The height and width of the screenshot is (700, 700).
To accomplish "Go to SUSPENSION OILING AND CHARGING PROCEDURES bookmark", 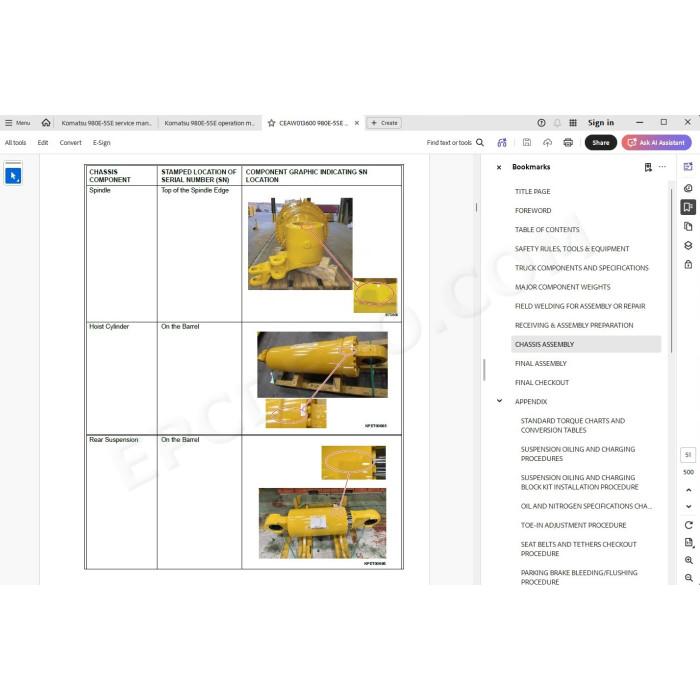I will click(x=577, y=454).
